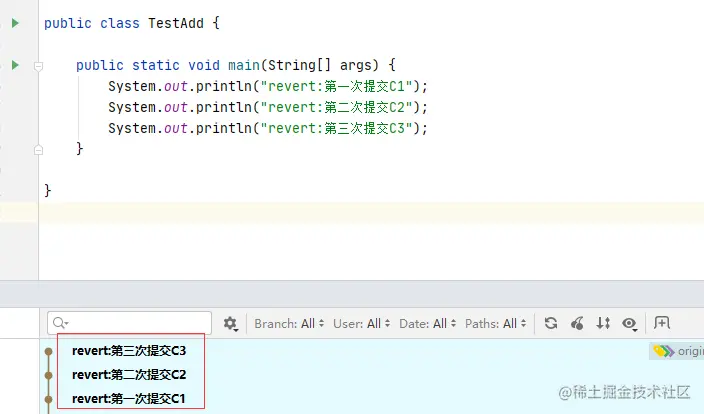Select commit revert:第一次提交C1
The height and width of the screenshot is (414, 704).
(128, 399)
